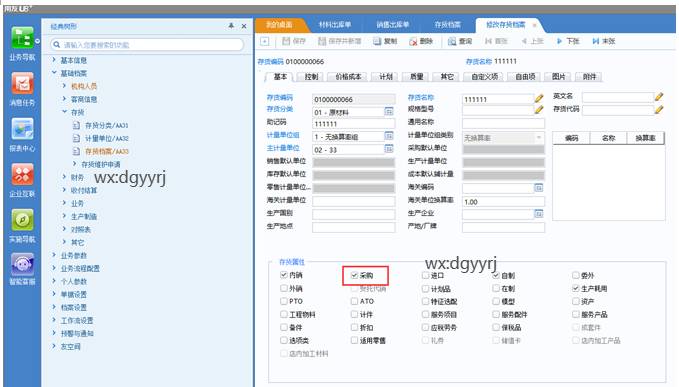Open the 业务导航 sidebar icon
Image resolution: width=679 pixels, height=387 pixels.
pyautogui.click(x=22, y=39)
